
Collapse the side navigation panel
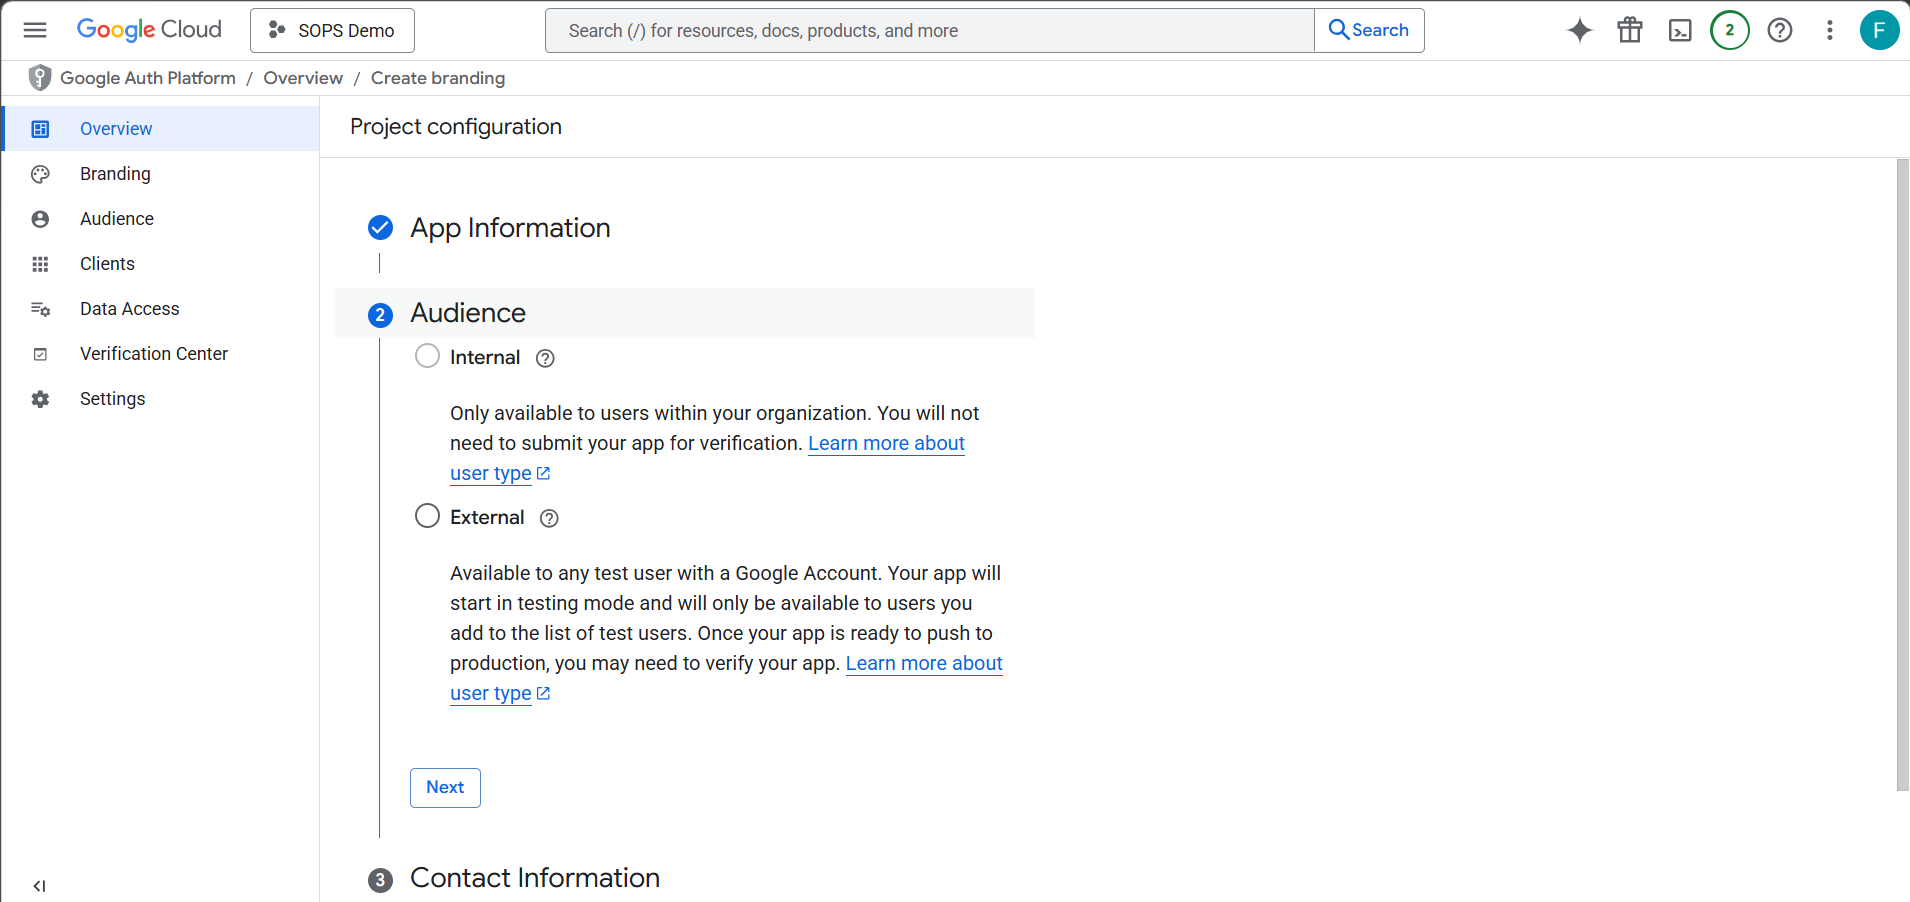39,885
